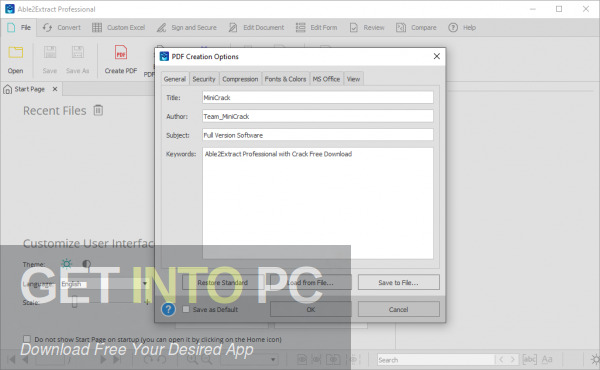Open the Review ribbon tab

(367, 28)
